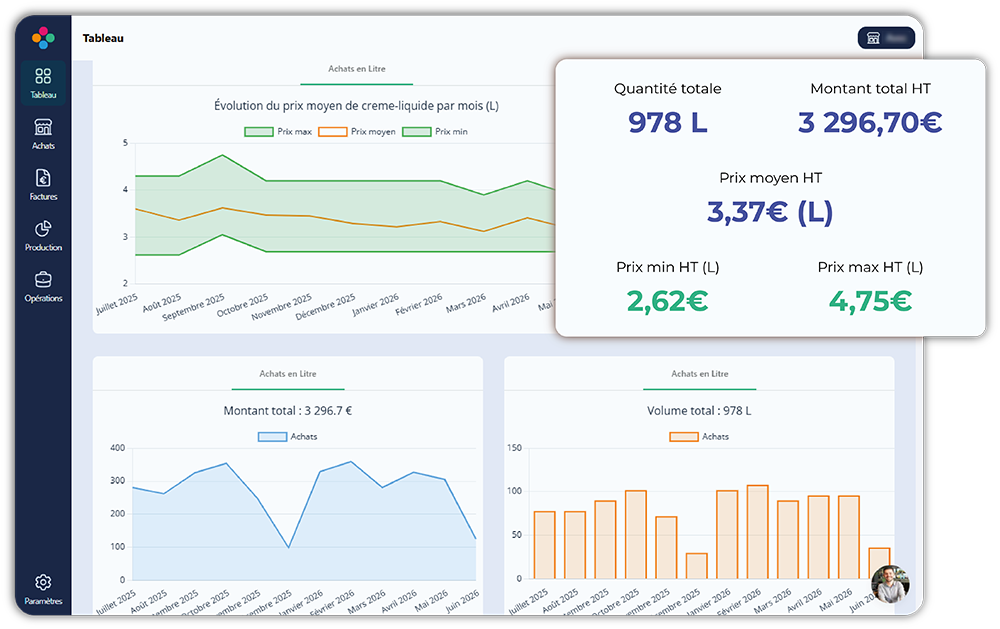Click the store button at top right
1000x629 pixels.
coord(886,38)
